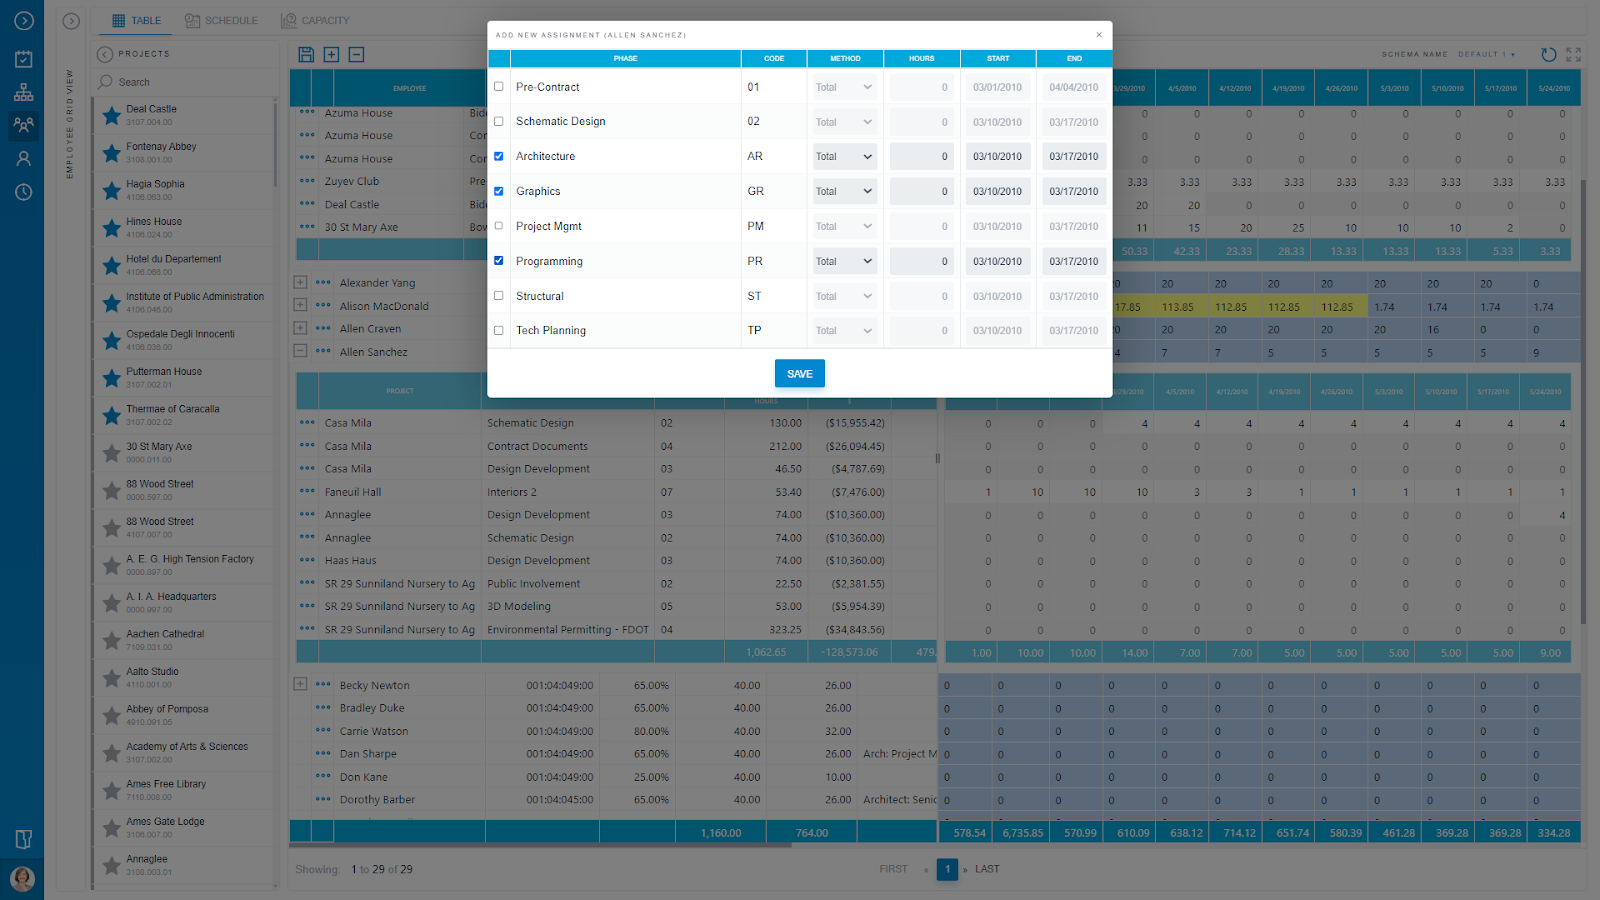Uncheck the Architecture phase checkbox
The height and width of the screenshot is (900, 1600).
(x=498, y=156)
